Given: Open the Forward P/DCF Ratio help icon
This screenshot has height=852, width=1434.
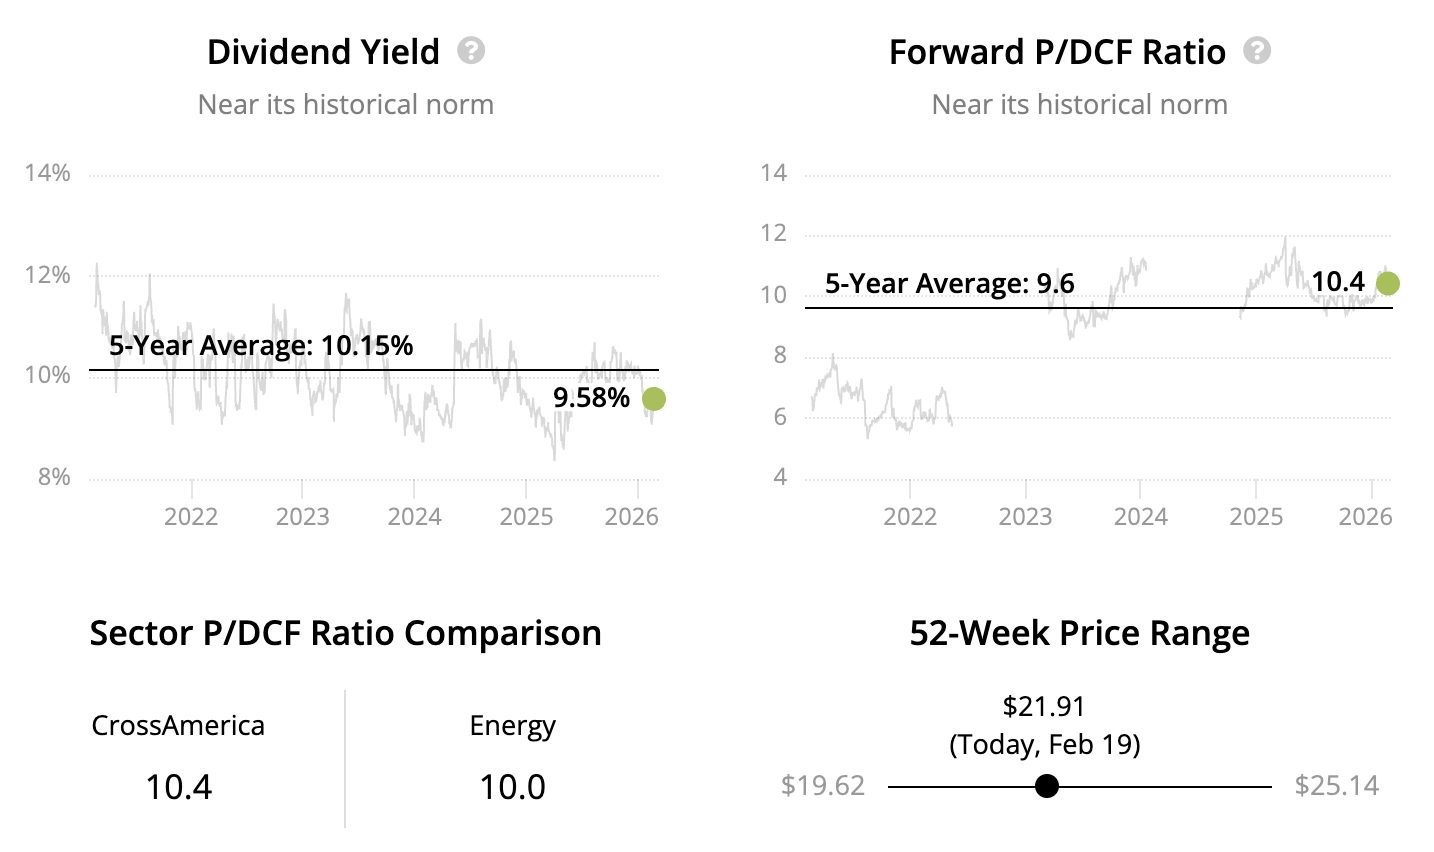Looking at the screenshot, I should (x=1257, y=50).
